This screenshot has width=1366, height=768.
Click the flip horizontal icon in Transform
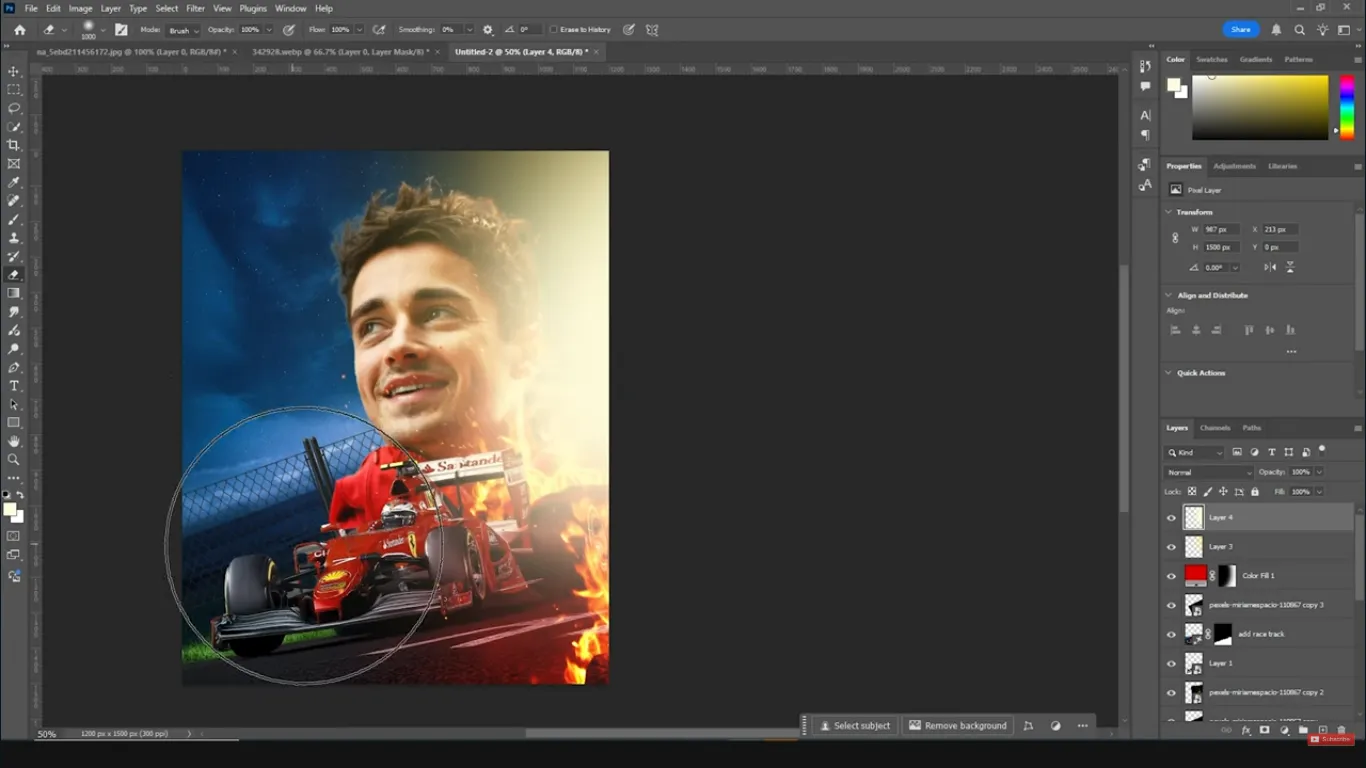click(1270, 267)
